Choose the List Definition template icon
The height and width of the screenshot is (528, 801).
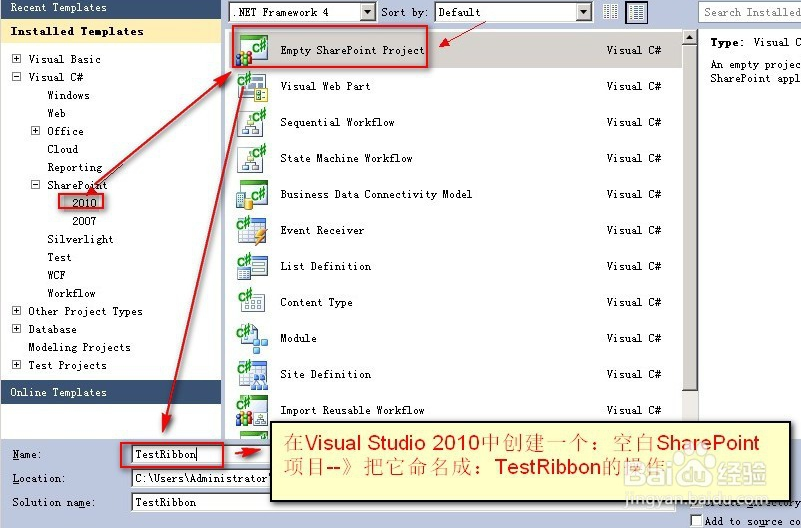(x=252, y=267)
